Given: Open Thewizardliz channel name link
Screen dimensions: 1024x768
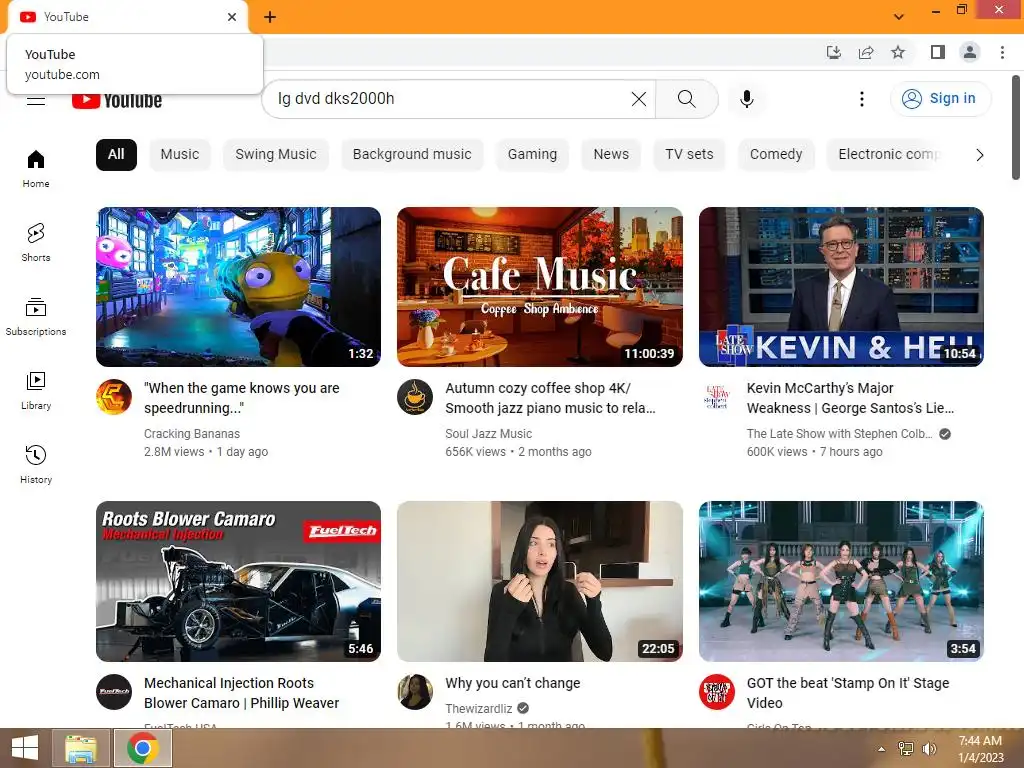Looking at the screenshot, I should pos(479,709).
